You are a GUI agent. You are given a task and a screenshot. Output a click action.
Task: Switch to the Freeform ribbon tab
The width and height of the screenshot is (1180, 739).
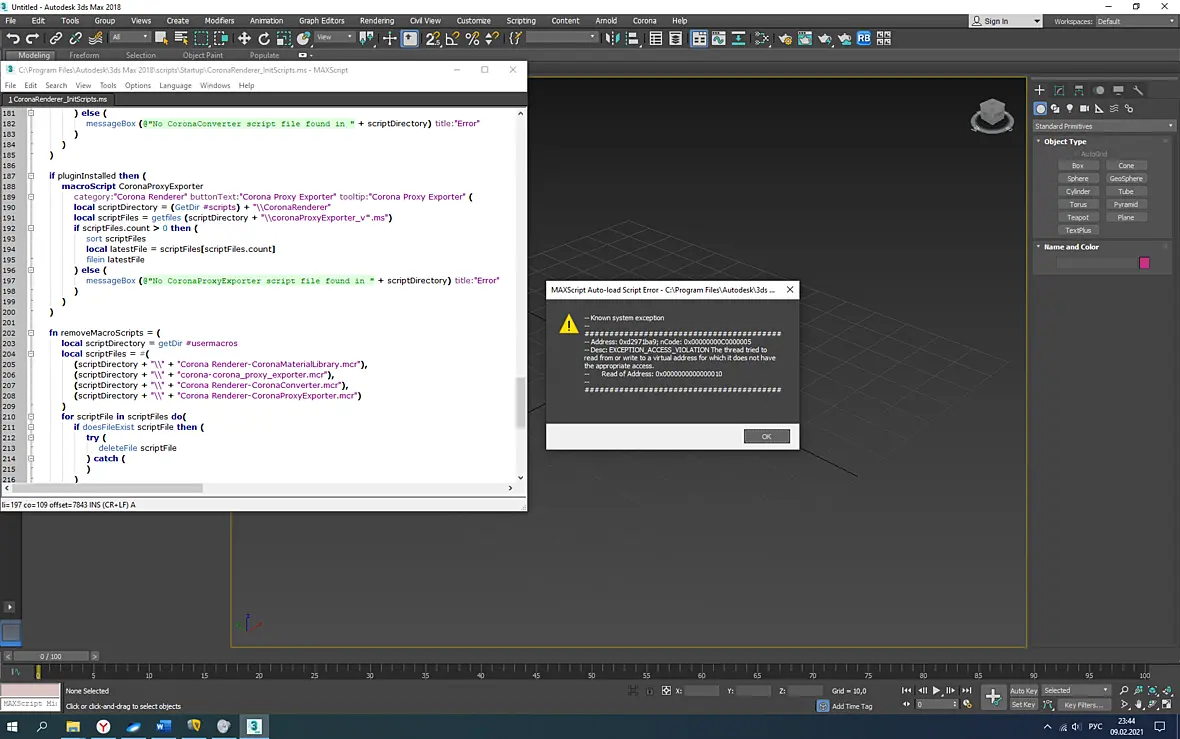84,55
